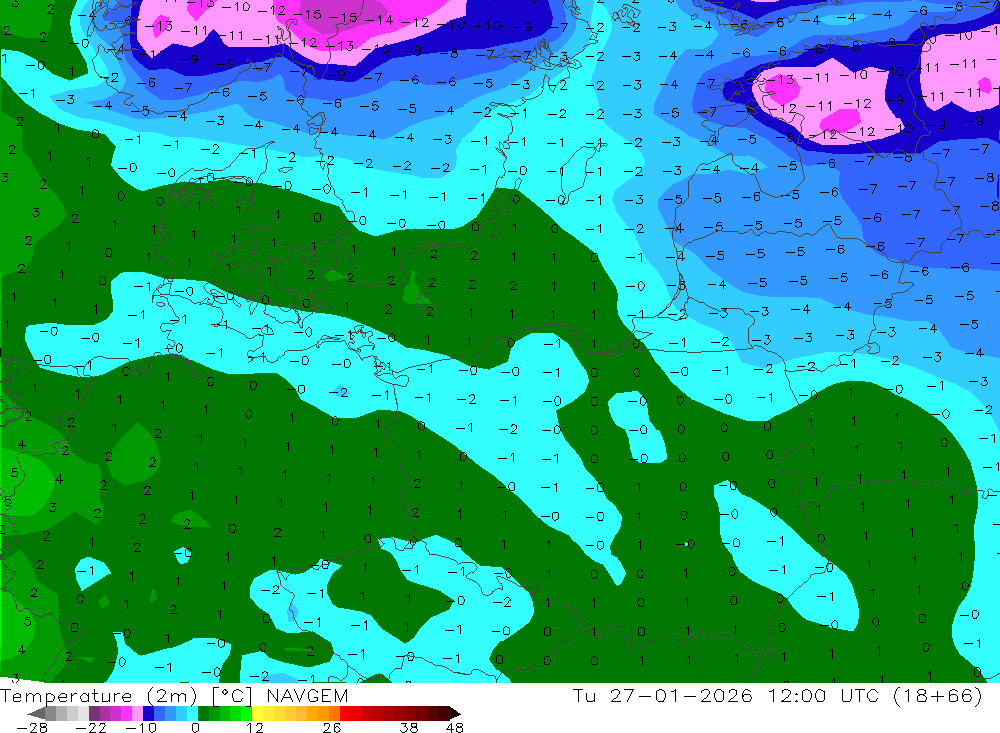
Task: Select the yellow legend swatch above 12
Action: click(x=258, y=713)
